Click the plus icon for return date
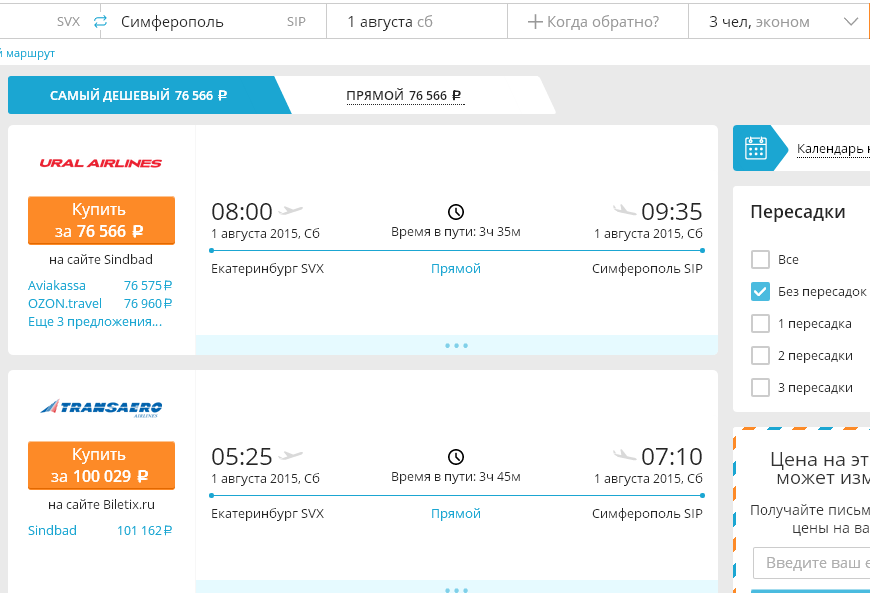This screenshot has height=593, width=870. coord(535,22)
